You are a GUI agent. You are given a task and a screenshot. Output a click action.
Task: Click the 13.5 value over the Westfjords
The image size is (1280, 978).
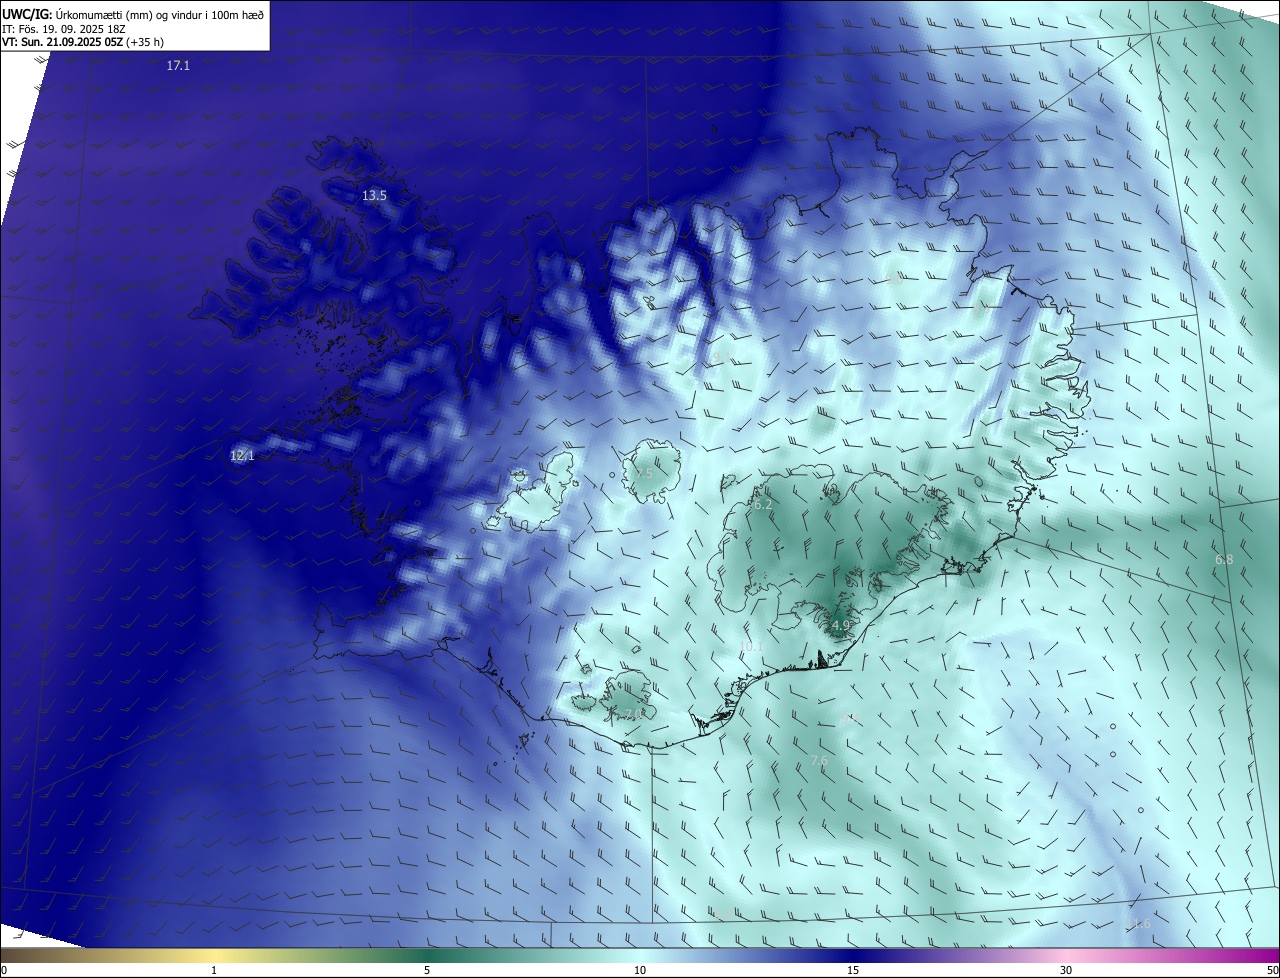click(x=374, y=196)
